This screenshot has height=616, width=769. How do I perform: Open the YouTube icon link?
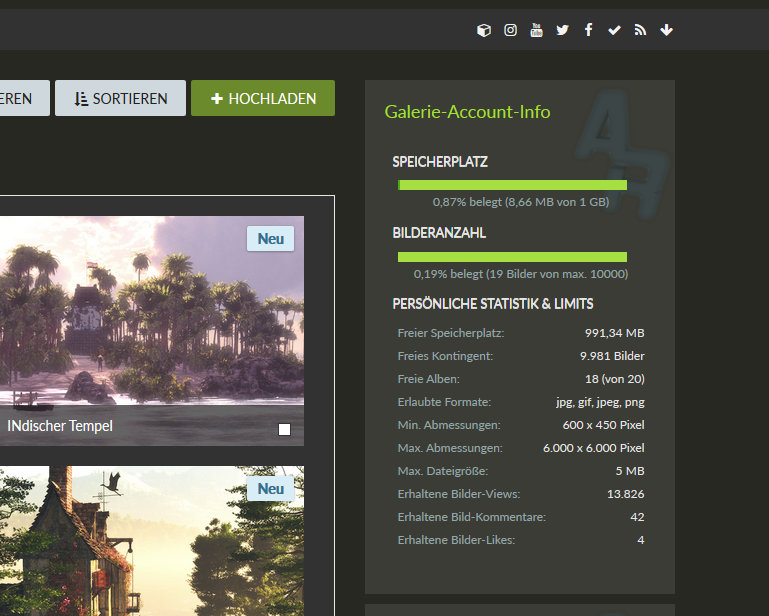[x=536, y=30]
